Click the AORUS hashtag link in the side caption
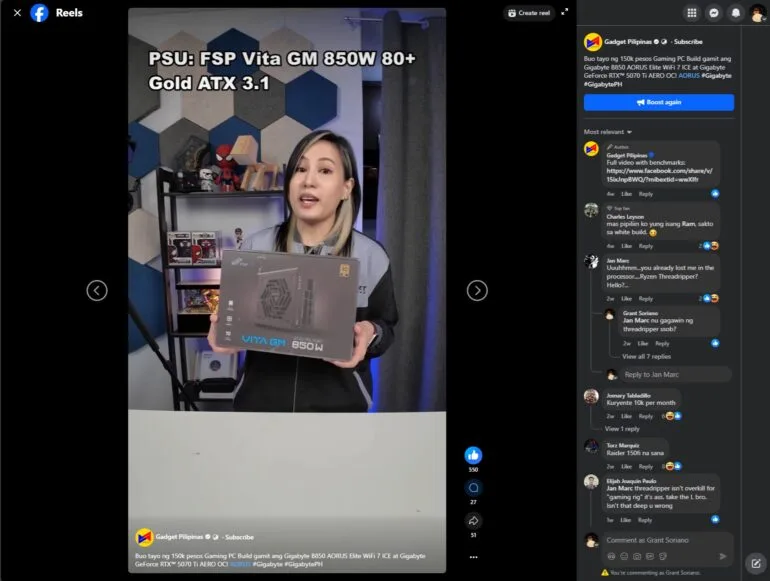The image size is (770, 581). (688, 76)
